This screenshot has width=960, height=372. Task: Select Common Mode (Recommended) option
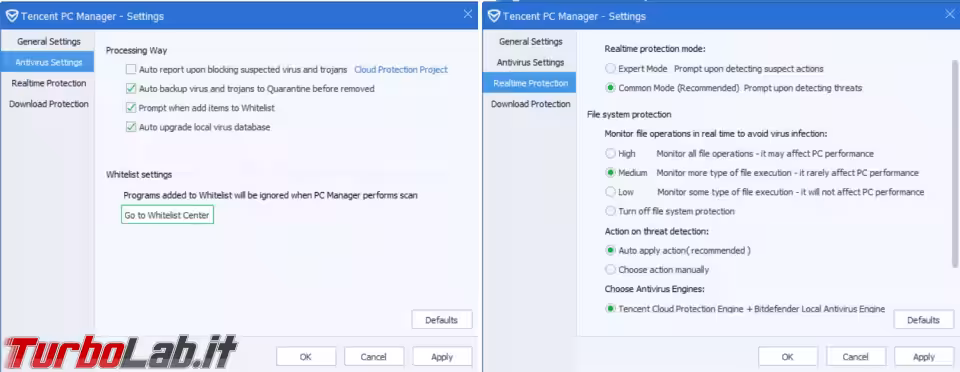coord(610,88)
